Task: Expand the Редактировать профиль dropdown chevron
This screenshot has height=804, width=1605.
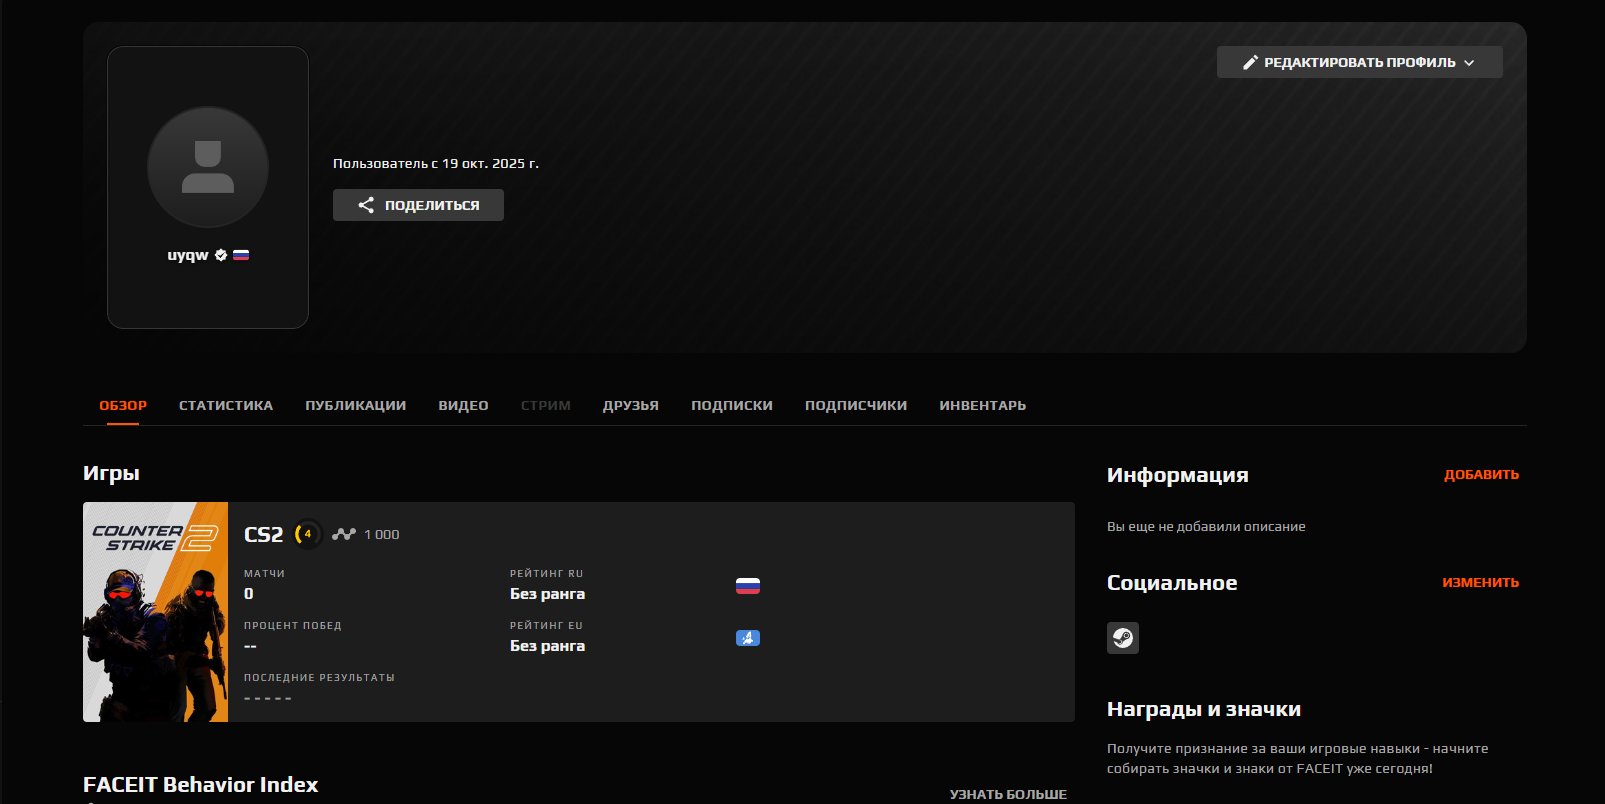Action: [x=1469, y=63]
